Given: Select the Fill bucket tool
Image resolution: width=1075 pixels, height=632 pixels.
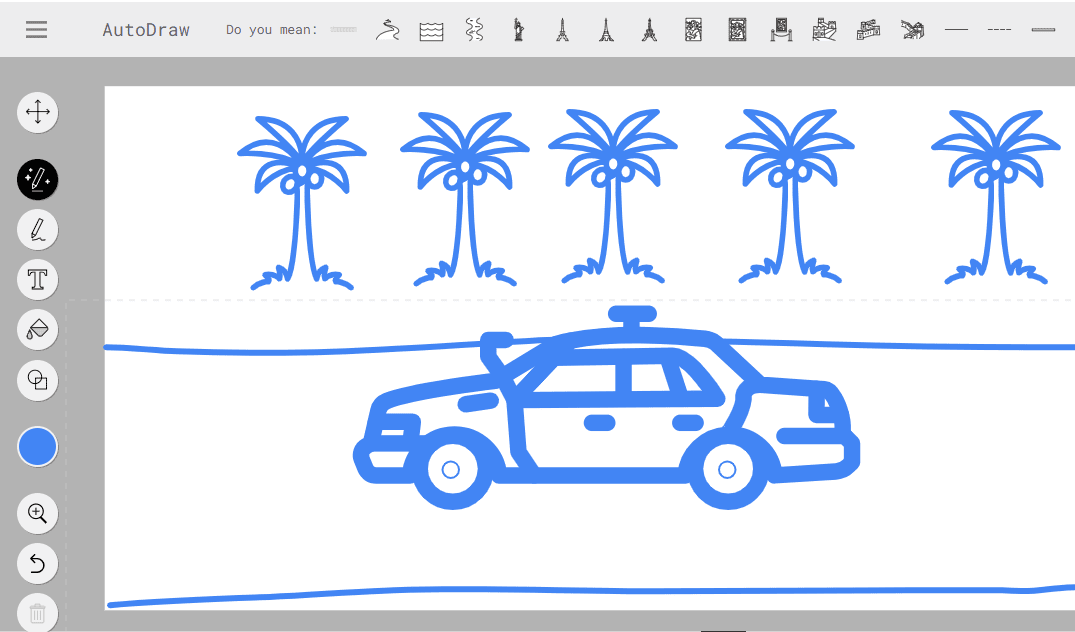Looking at the screenshot, I should click(x=38, y=329).
